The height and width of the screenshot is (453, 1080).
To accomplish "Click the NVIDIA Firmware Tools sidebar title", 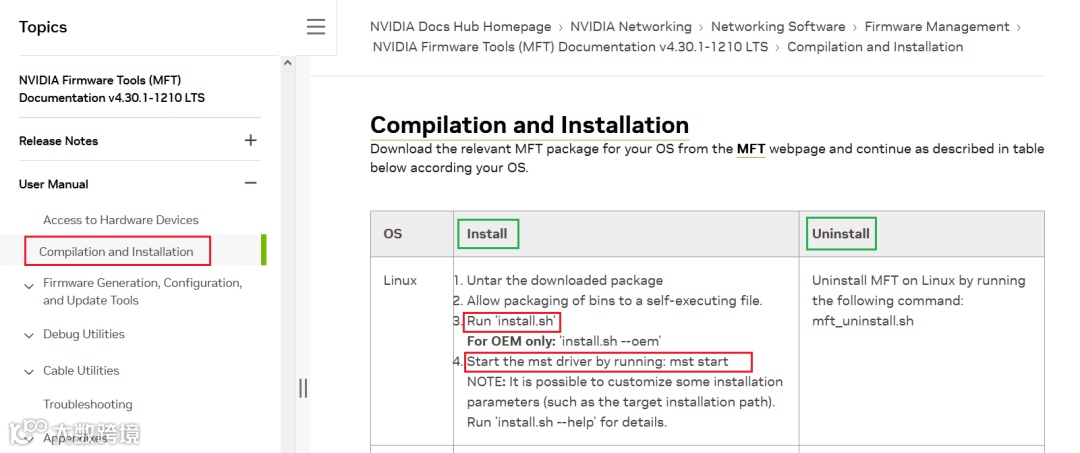I will [100, 89].
